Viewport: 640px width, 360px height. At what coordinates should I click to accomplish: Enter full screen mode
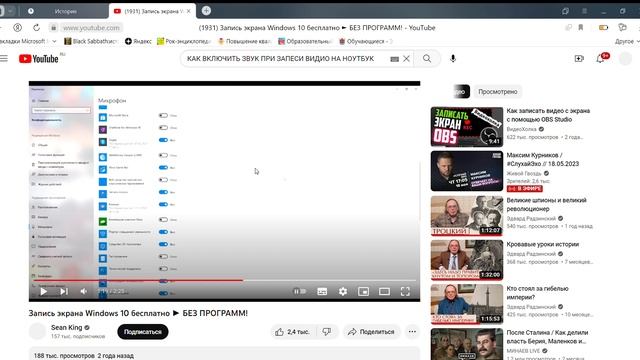click(x=405, y=291)
